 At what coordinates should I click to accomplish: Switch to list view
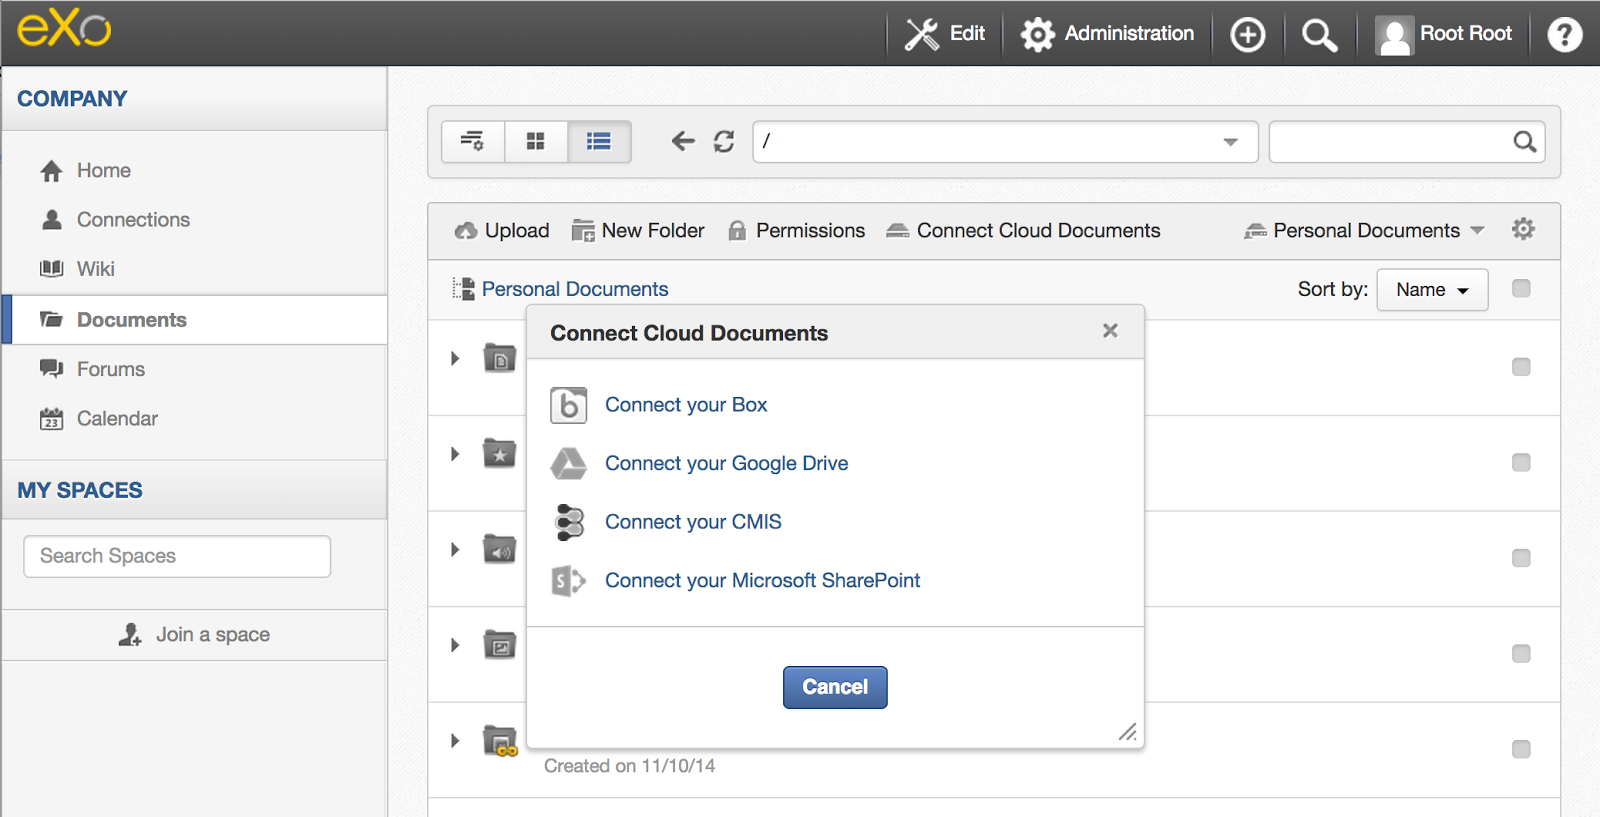click(599, 142)
